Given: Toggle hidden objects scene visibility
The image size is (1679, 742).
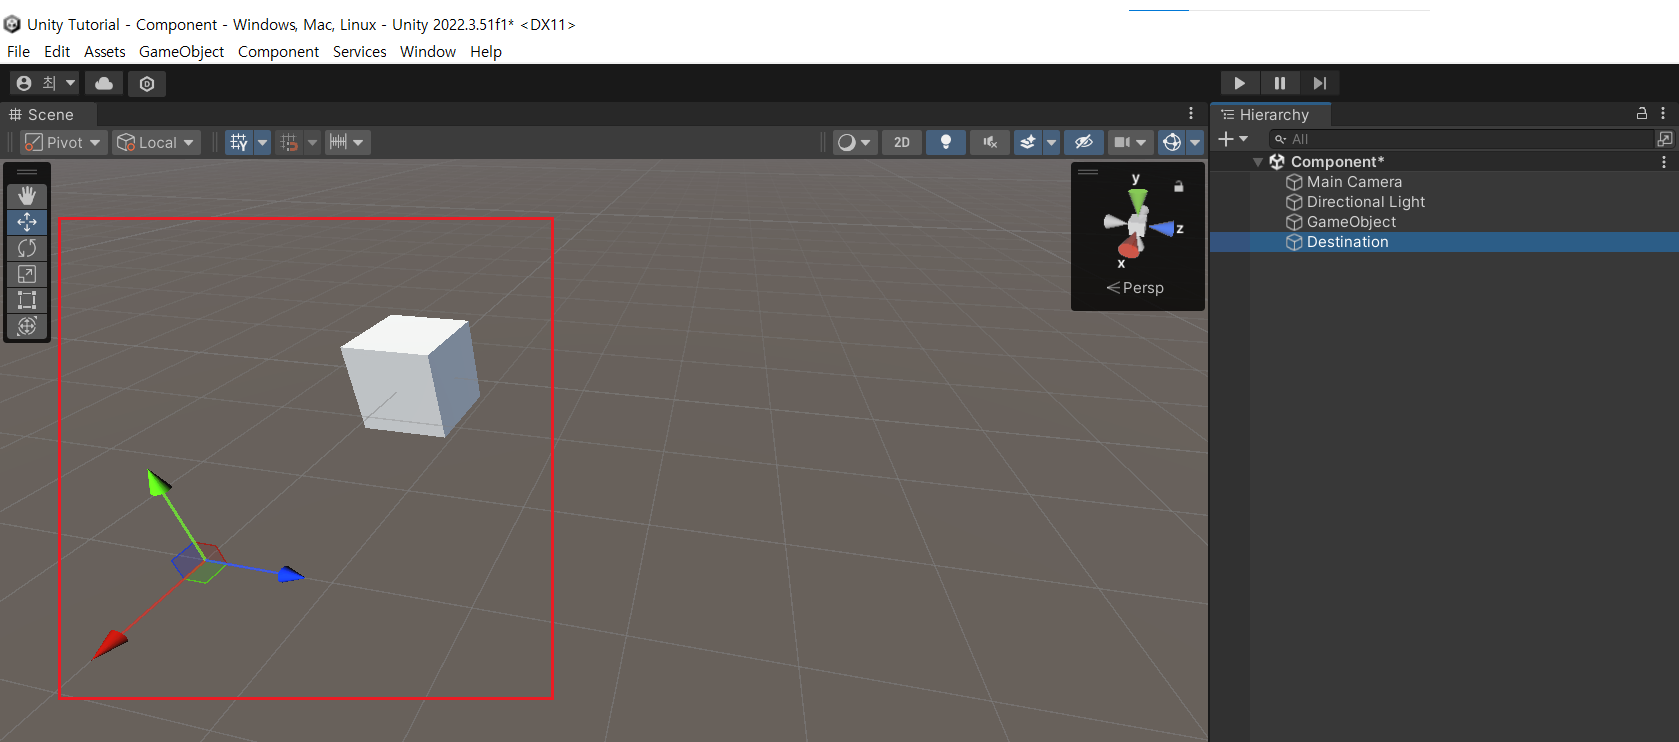Looking at the screenshot, I should 1084,142.
